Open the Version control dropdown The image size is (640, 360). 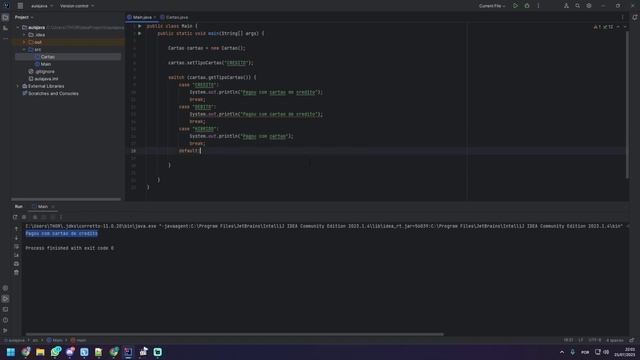coord(77,6)
